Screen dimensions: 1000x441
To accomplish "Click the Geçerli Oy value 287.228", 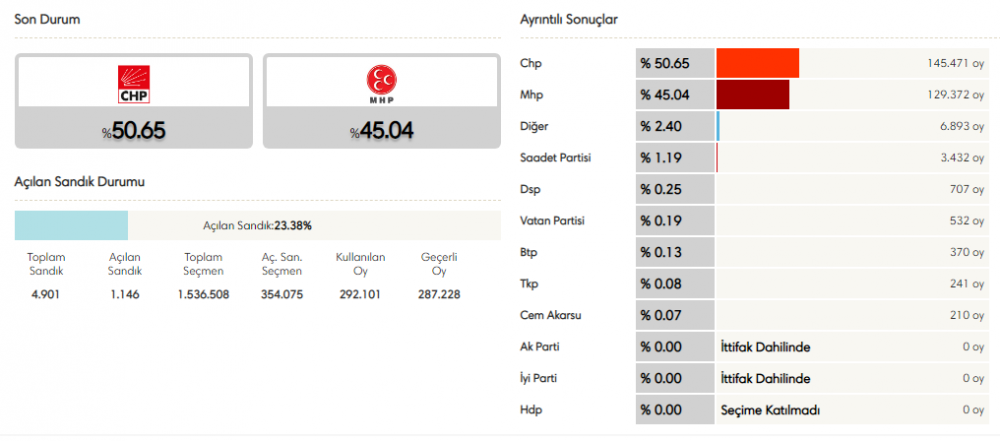I will [x=438, y=294].
